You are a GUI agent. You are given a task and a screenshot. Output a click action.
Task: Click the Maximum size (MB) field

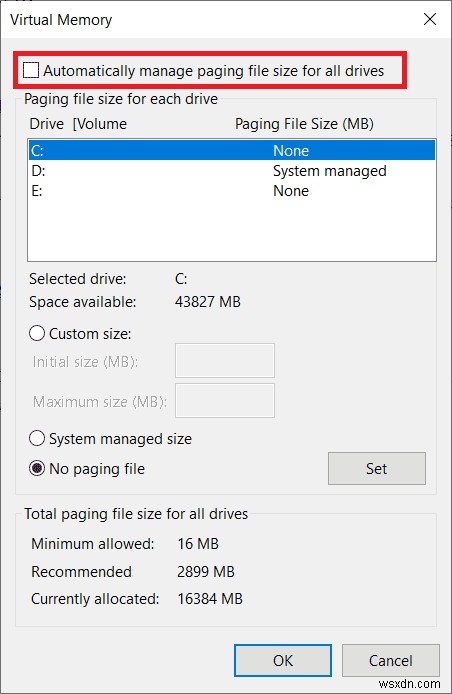click(x=225, y=401)
